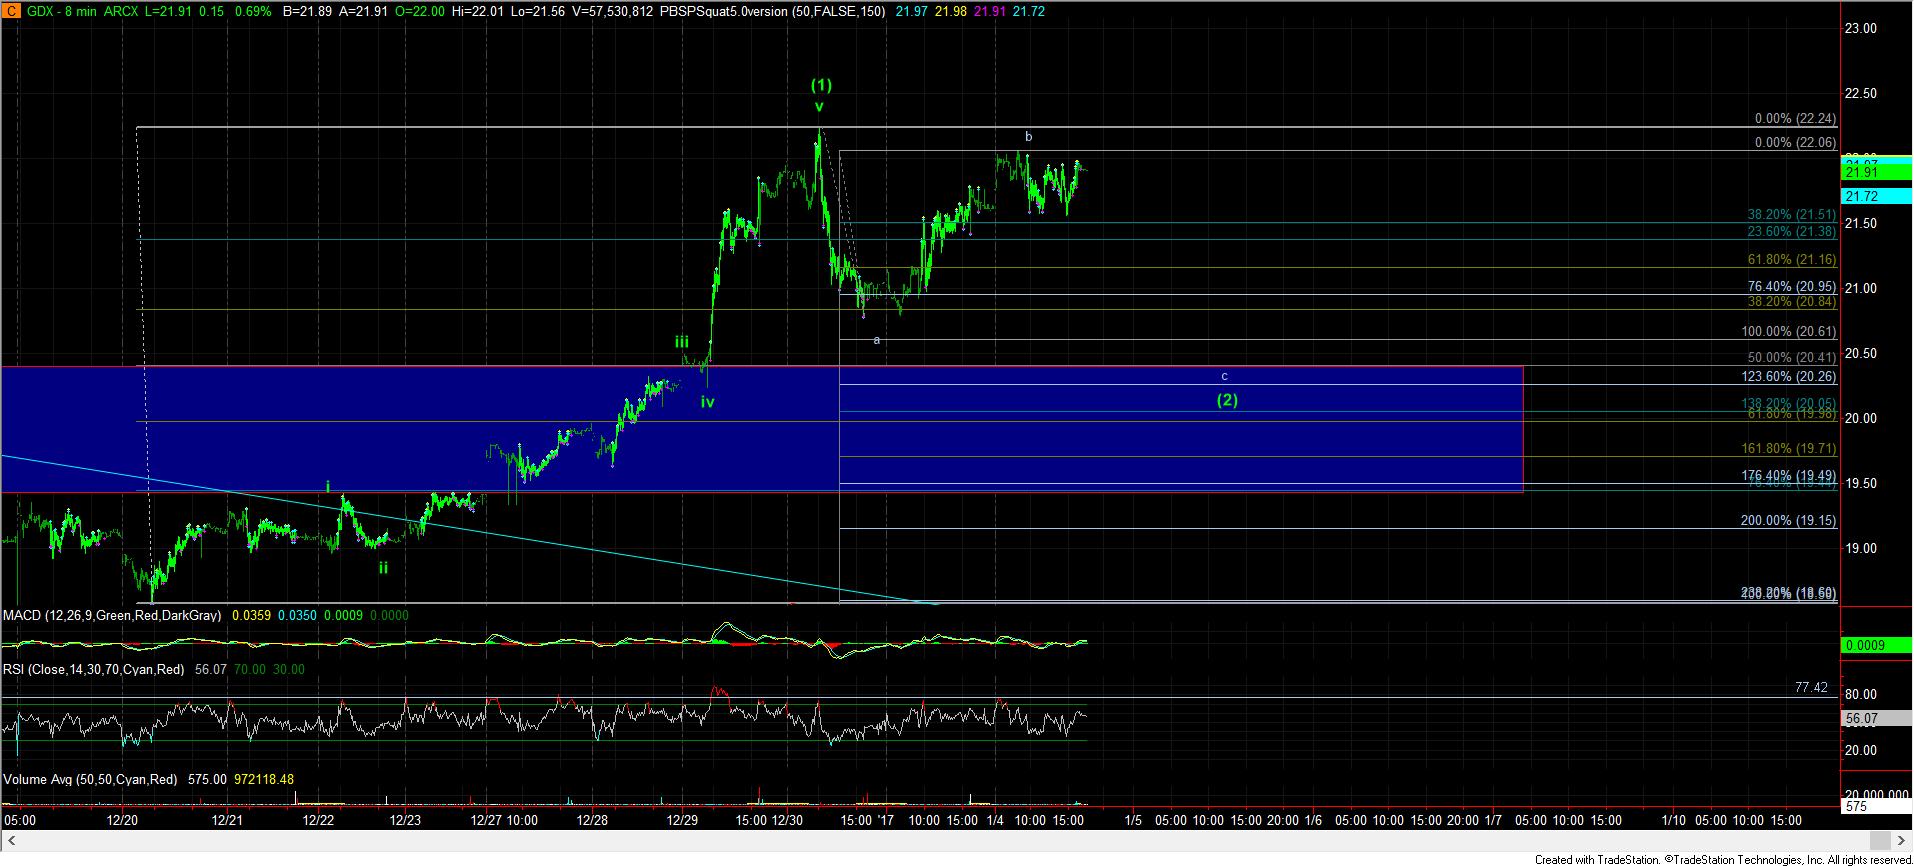
Task: Select the 'iii' wave label
Action: pyautogui.click(x=681, y=341)
